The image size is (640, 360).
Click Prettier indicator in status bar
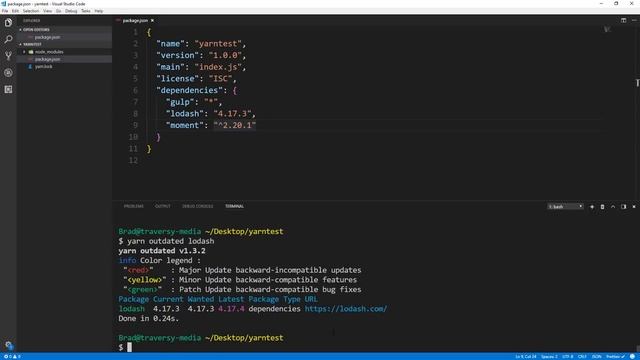tap(616, 357)
